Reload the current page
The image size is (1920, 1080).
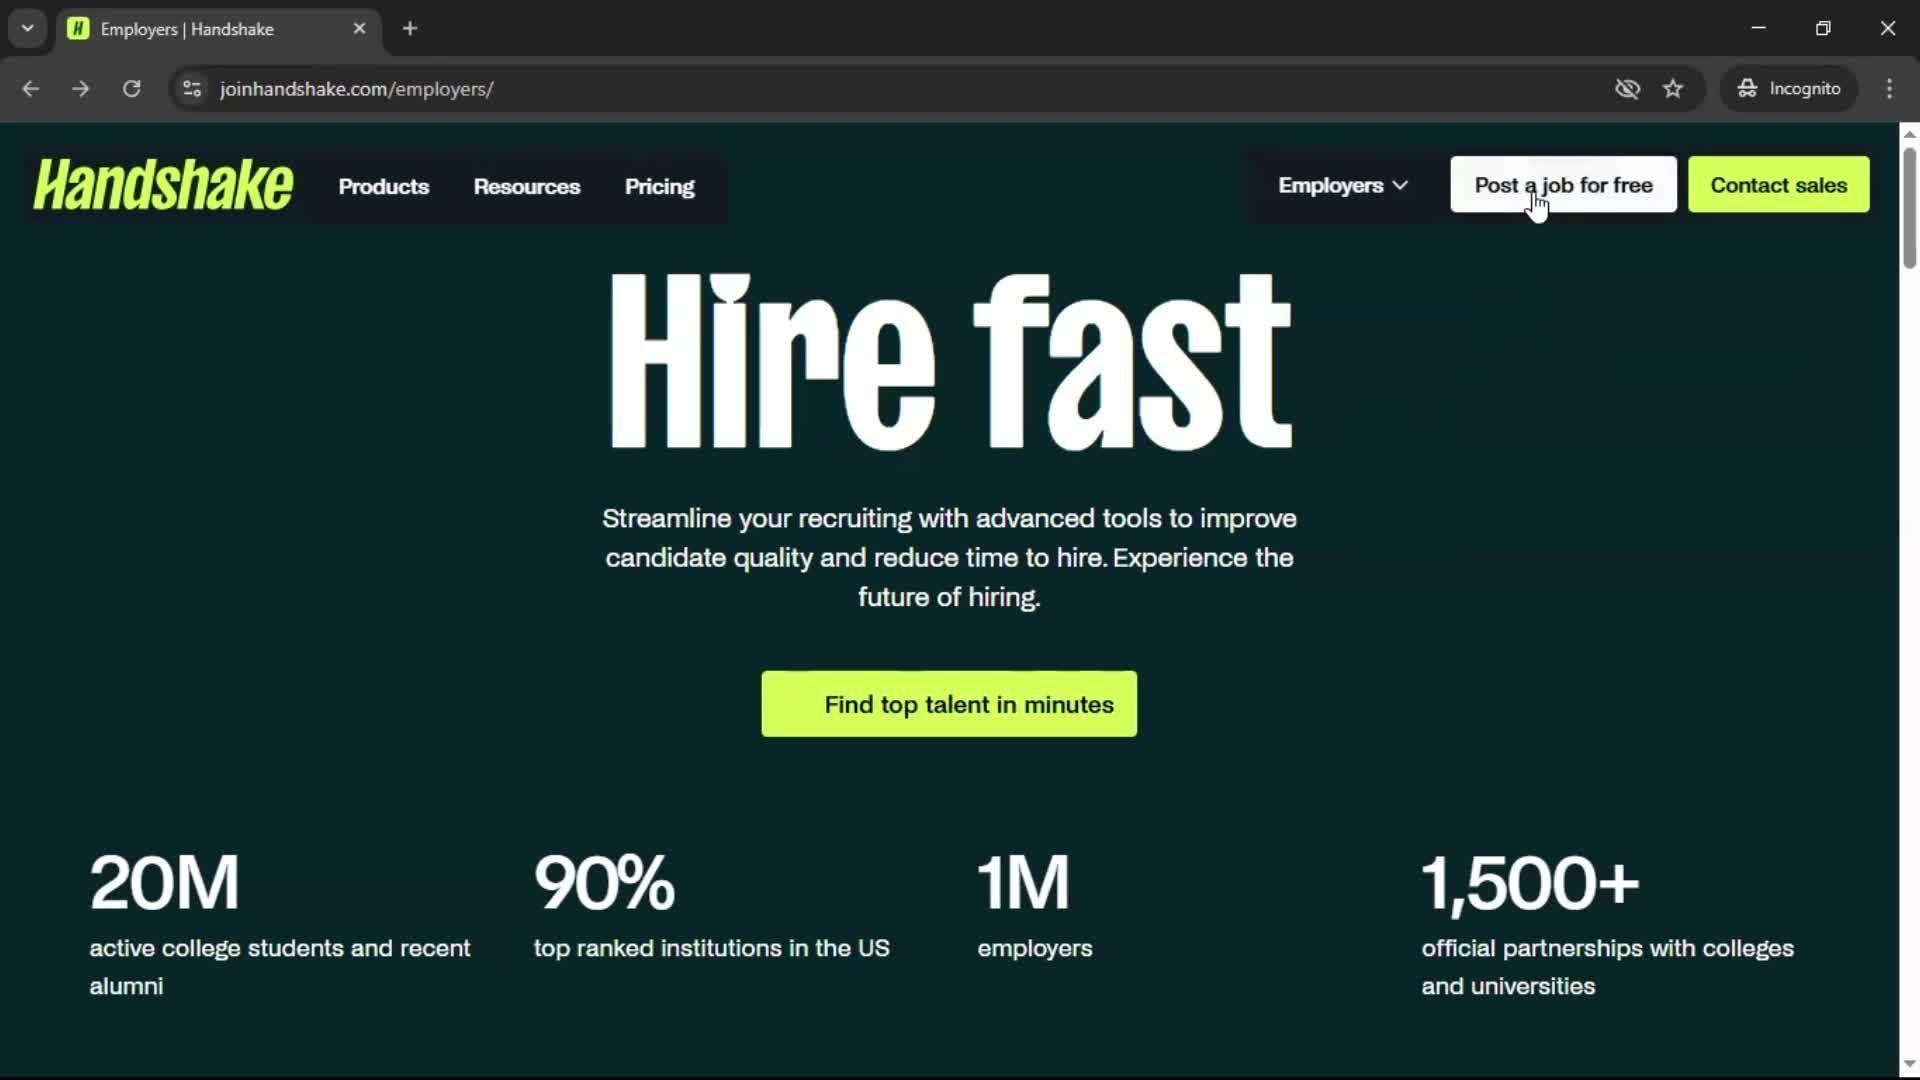pos(131,89)
